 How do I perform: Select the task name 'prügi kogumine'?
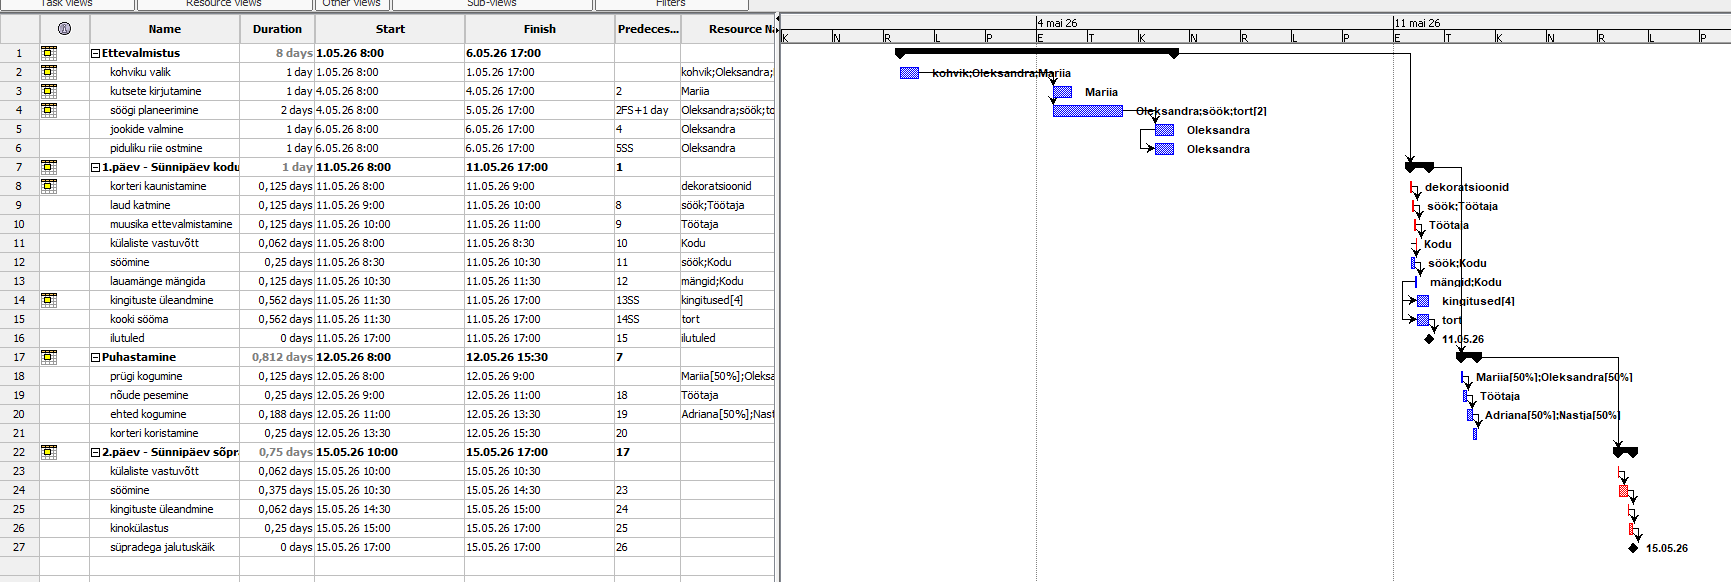(x=146, y=376)
